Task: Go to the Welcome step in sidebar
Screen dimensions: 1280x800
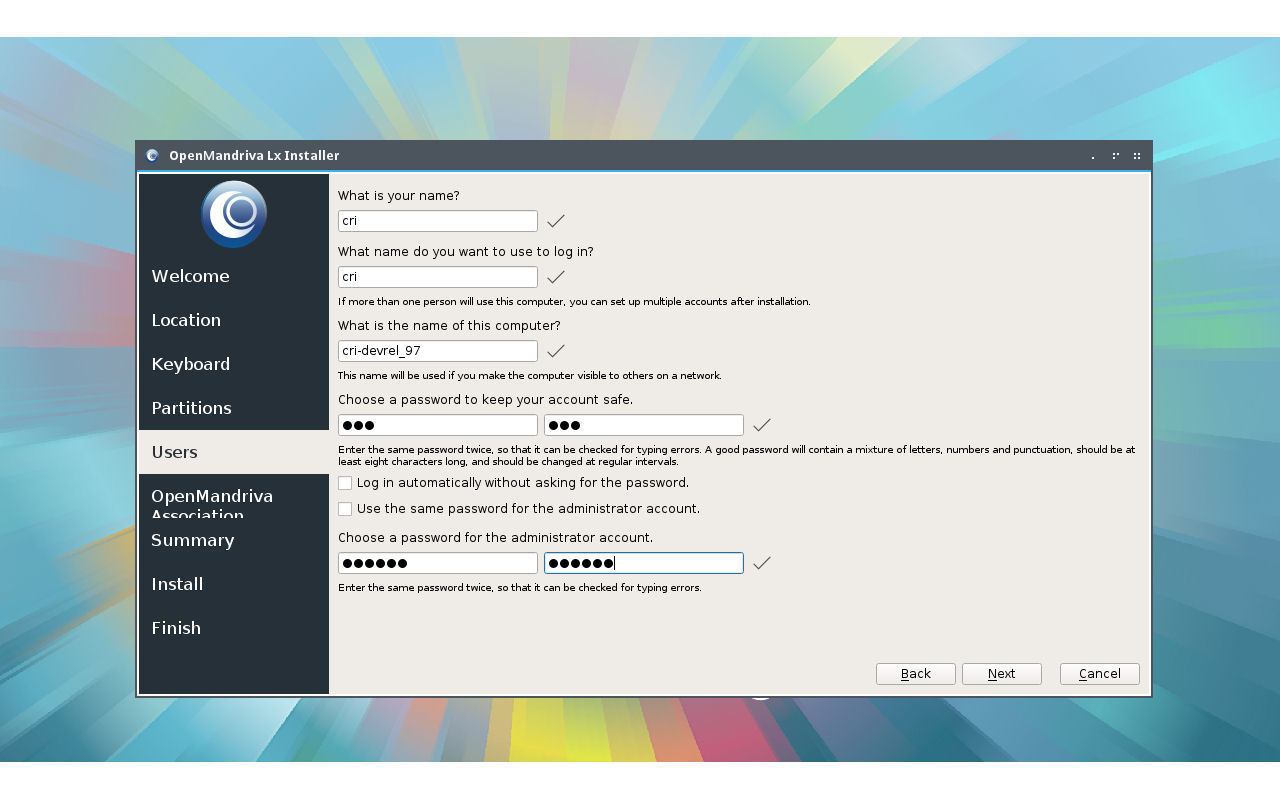Action: tap(190, 276)
